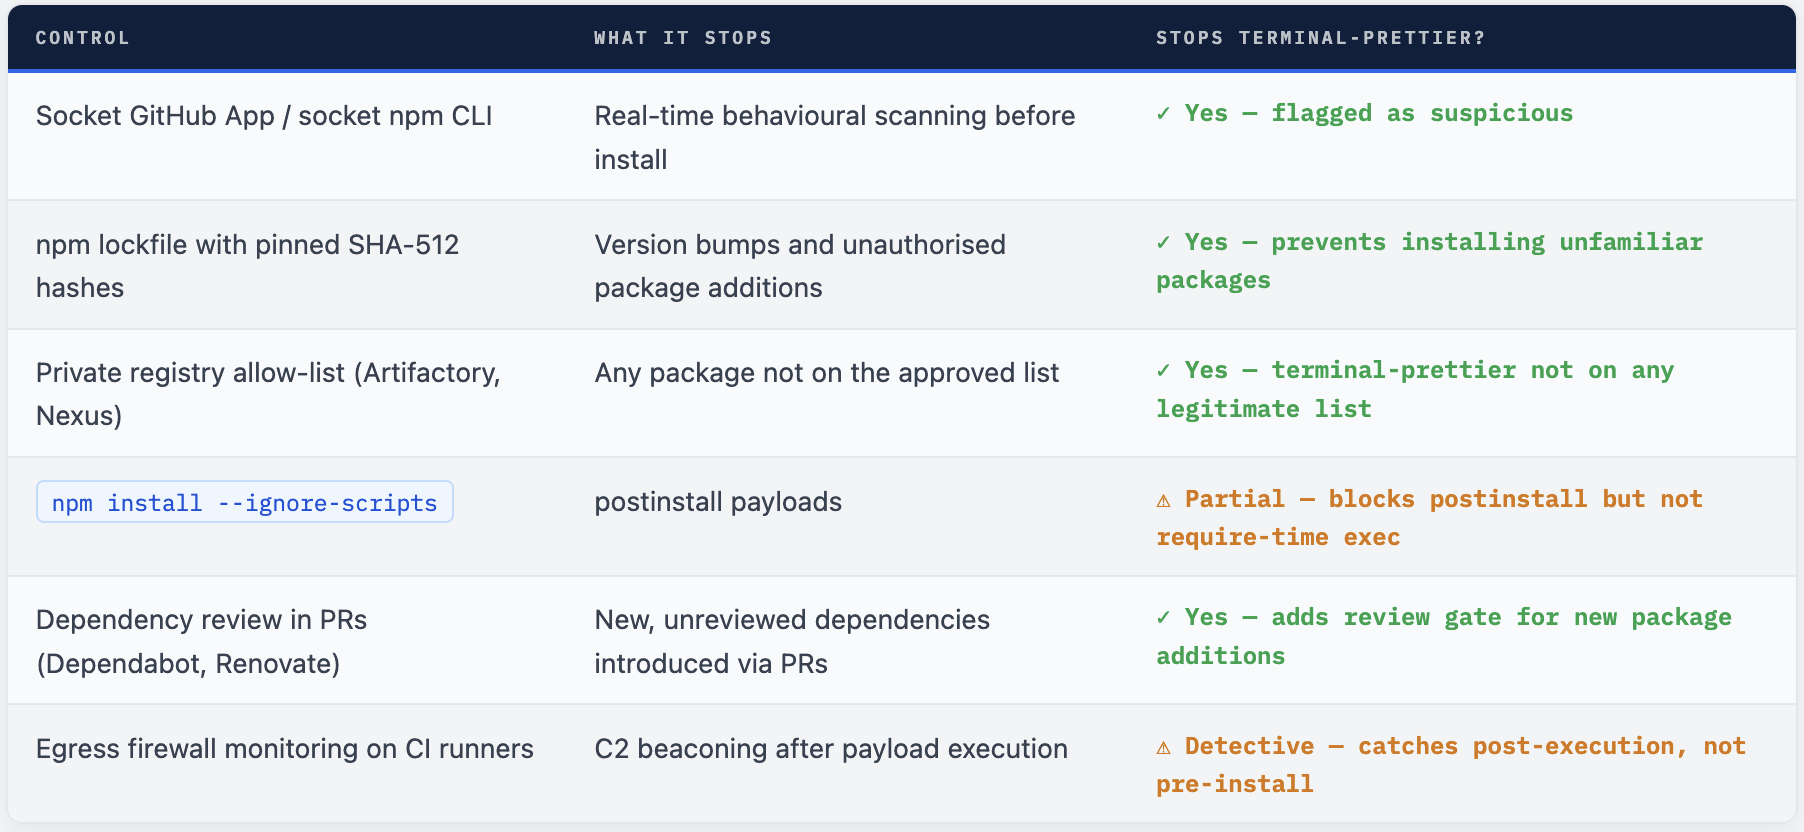Click the checkmark before "prevents installing unfamiliar packages"
This screenshot has height=832, width=1804.
pos(1163,243)
